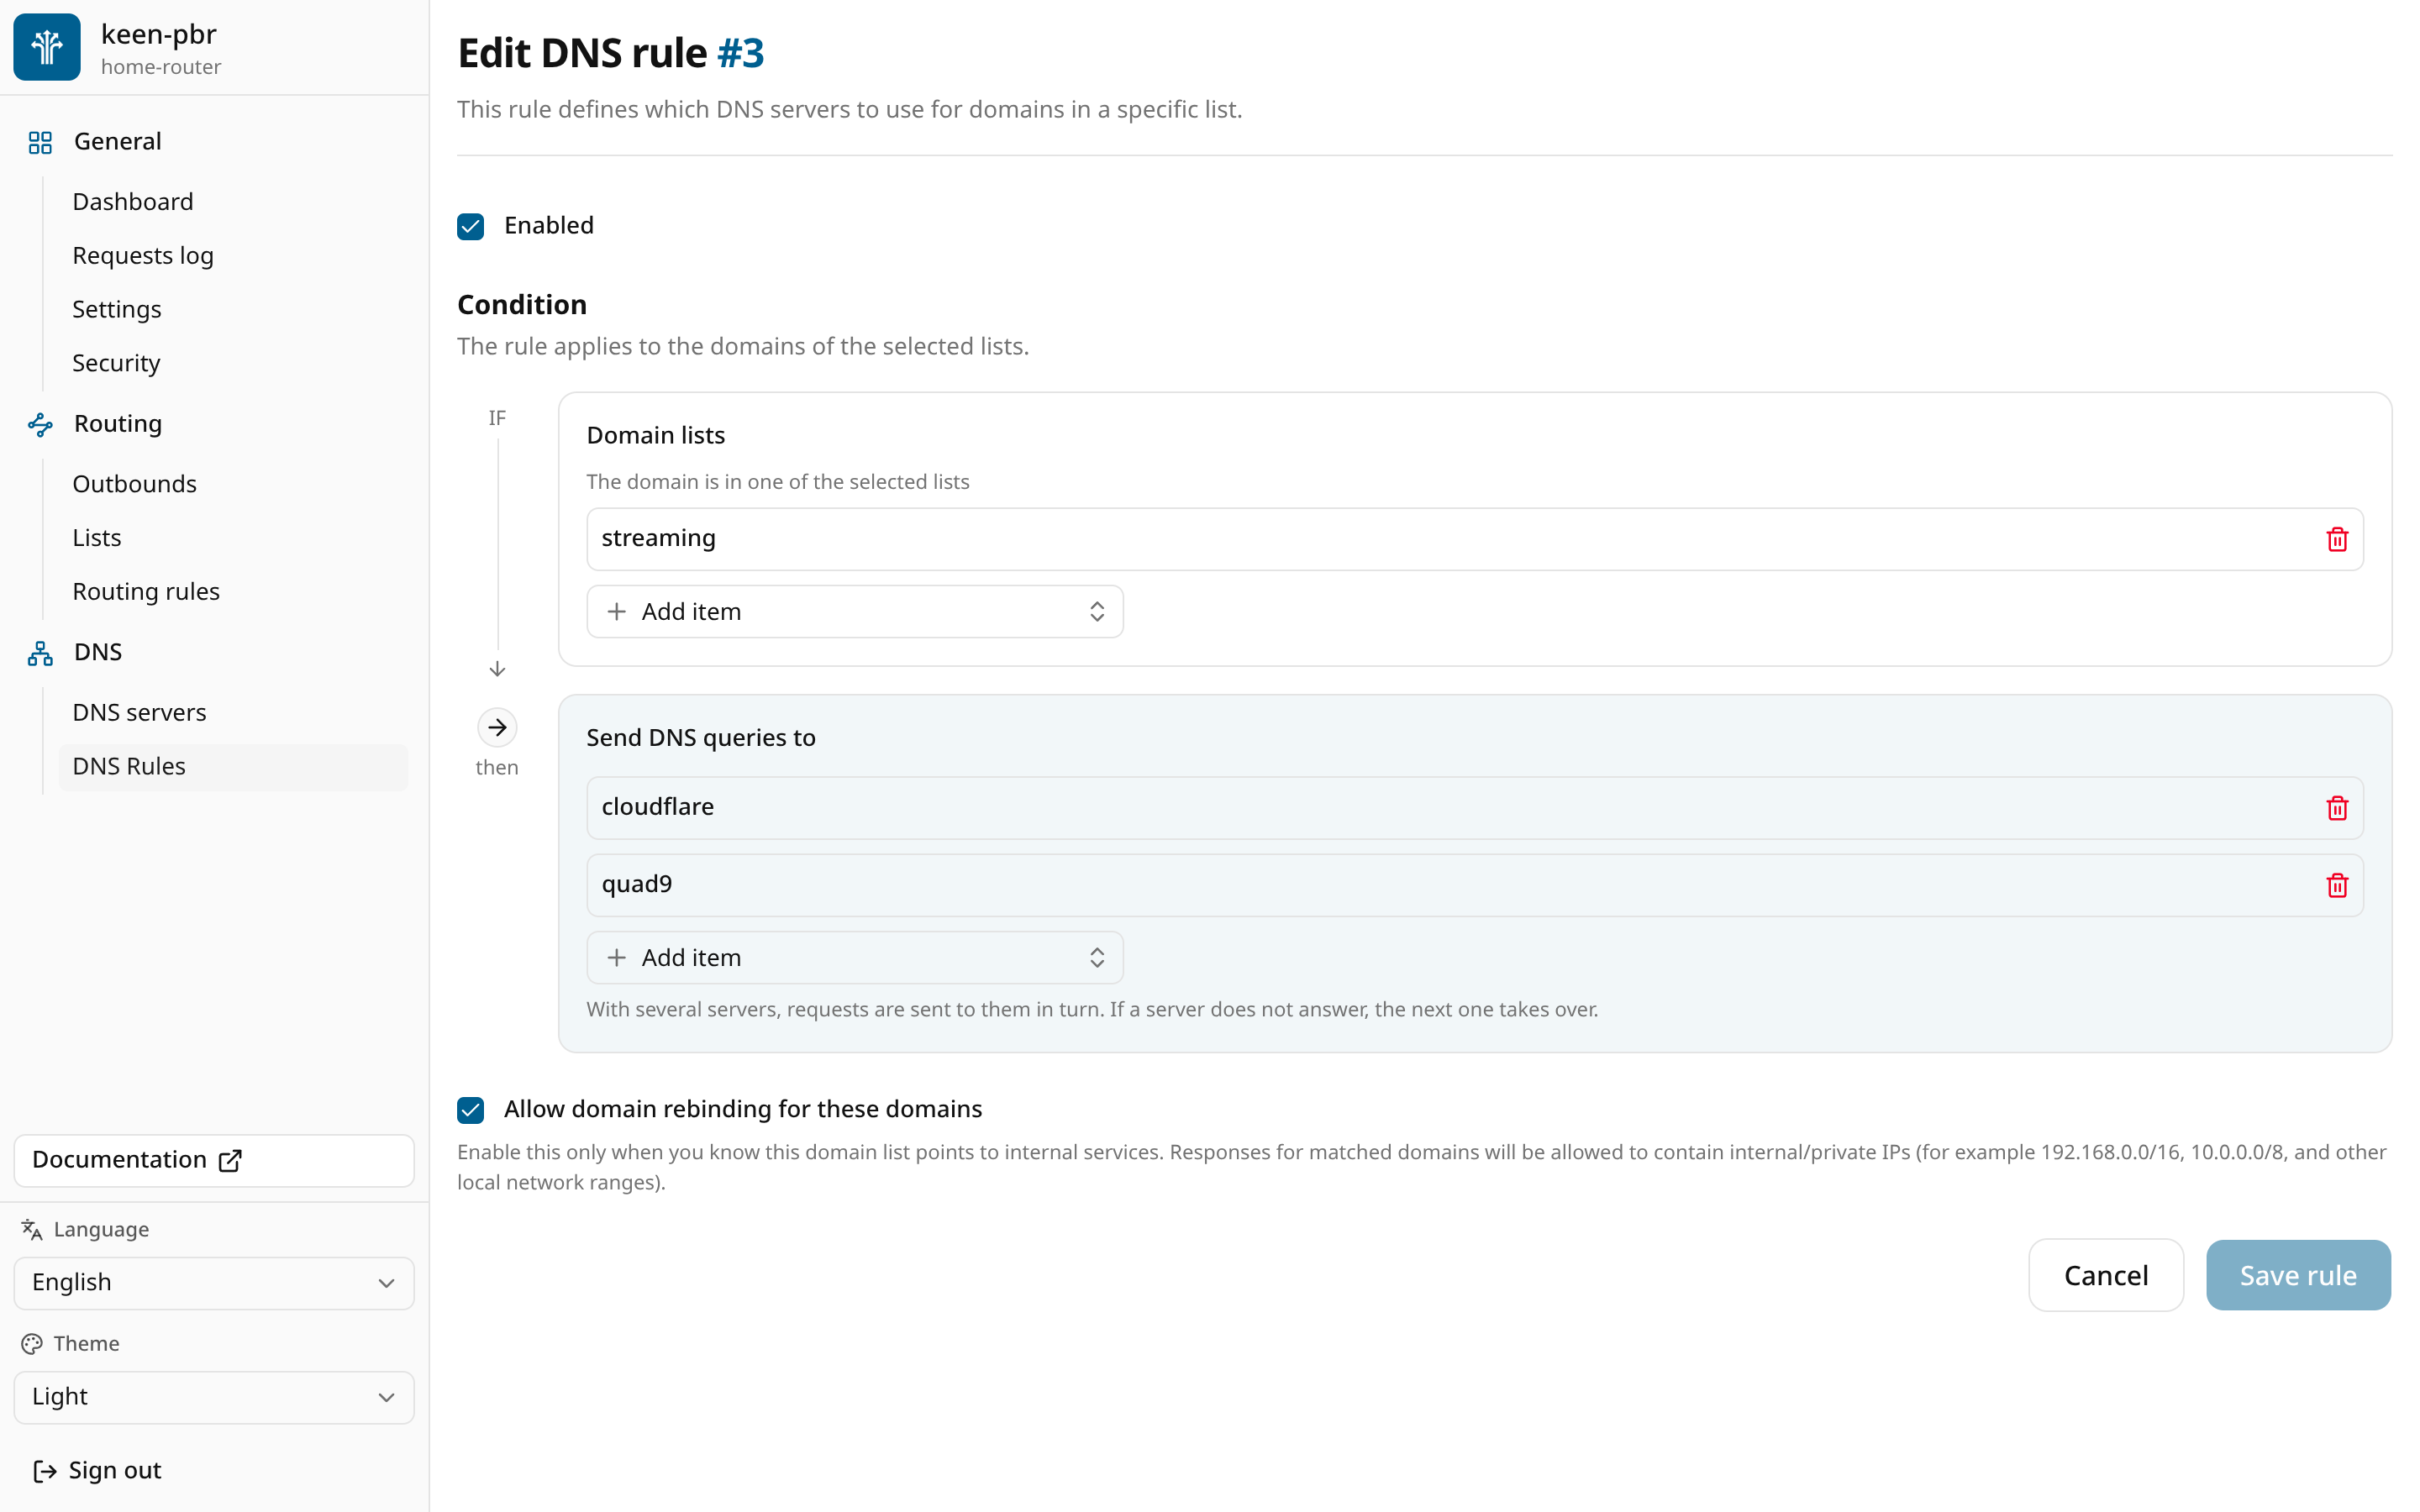Open Lists in the Routing section
This screenshot has height=1512, width=2420.
pyautogui.click(x=233, y=538)
